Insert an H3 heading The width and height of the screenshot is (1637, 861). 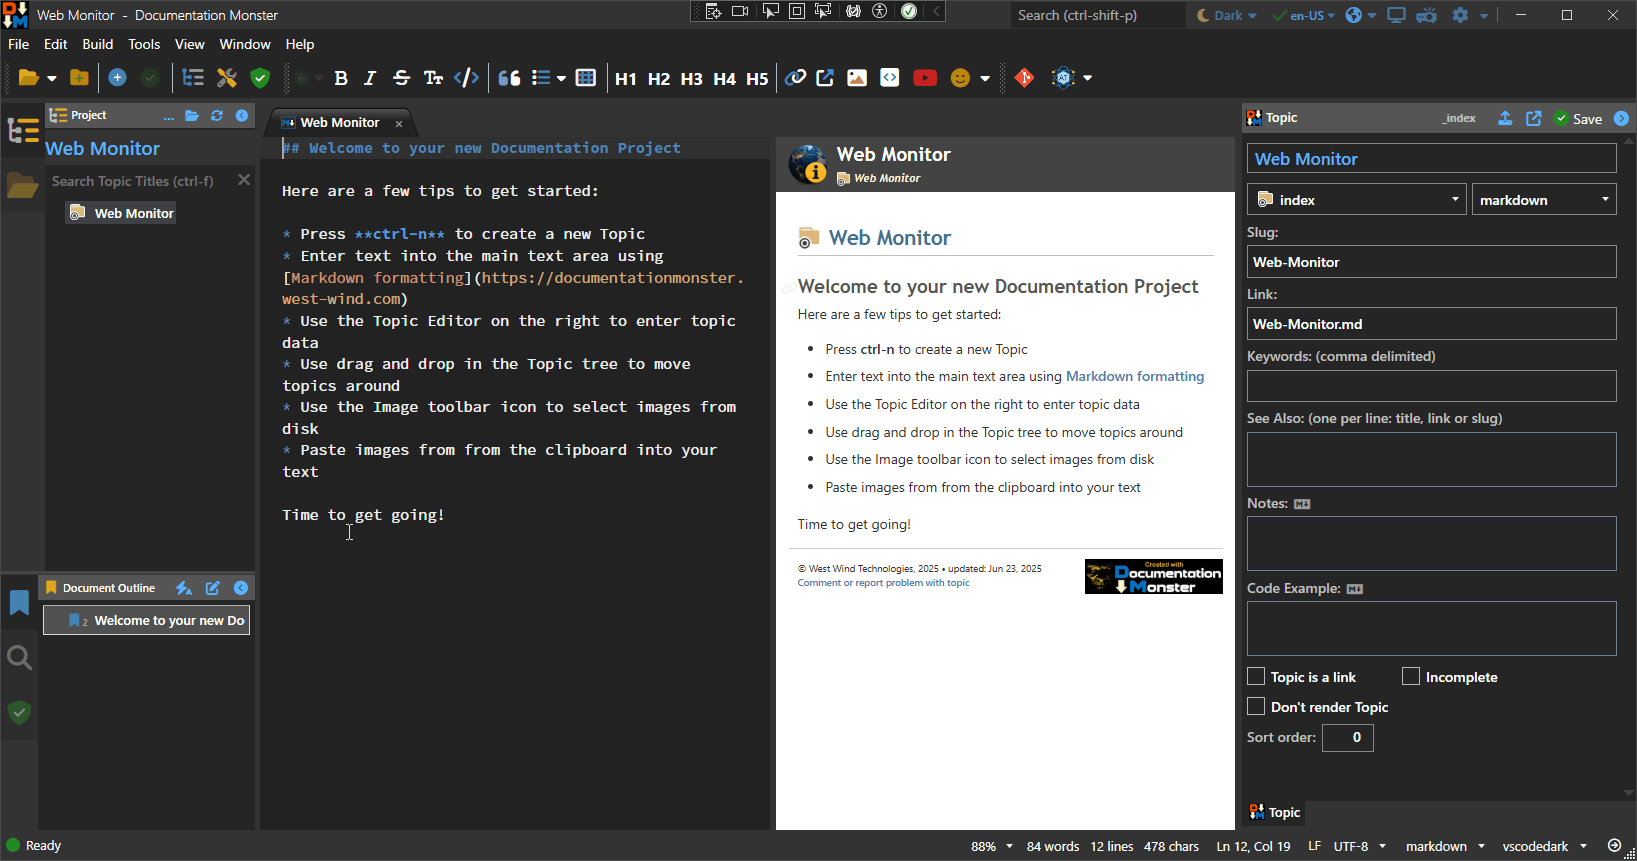pos(692,78)
